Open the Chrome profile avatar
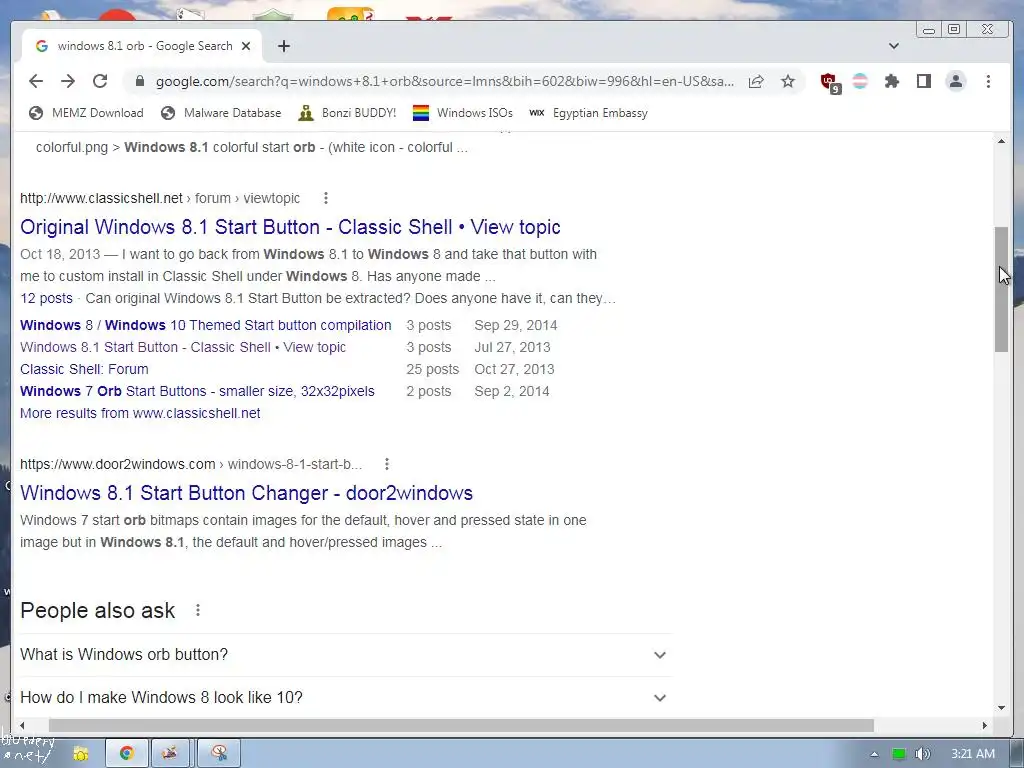The width and height of the screenshot is (1024, 768). point(955,81)
